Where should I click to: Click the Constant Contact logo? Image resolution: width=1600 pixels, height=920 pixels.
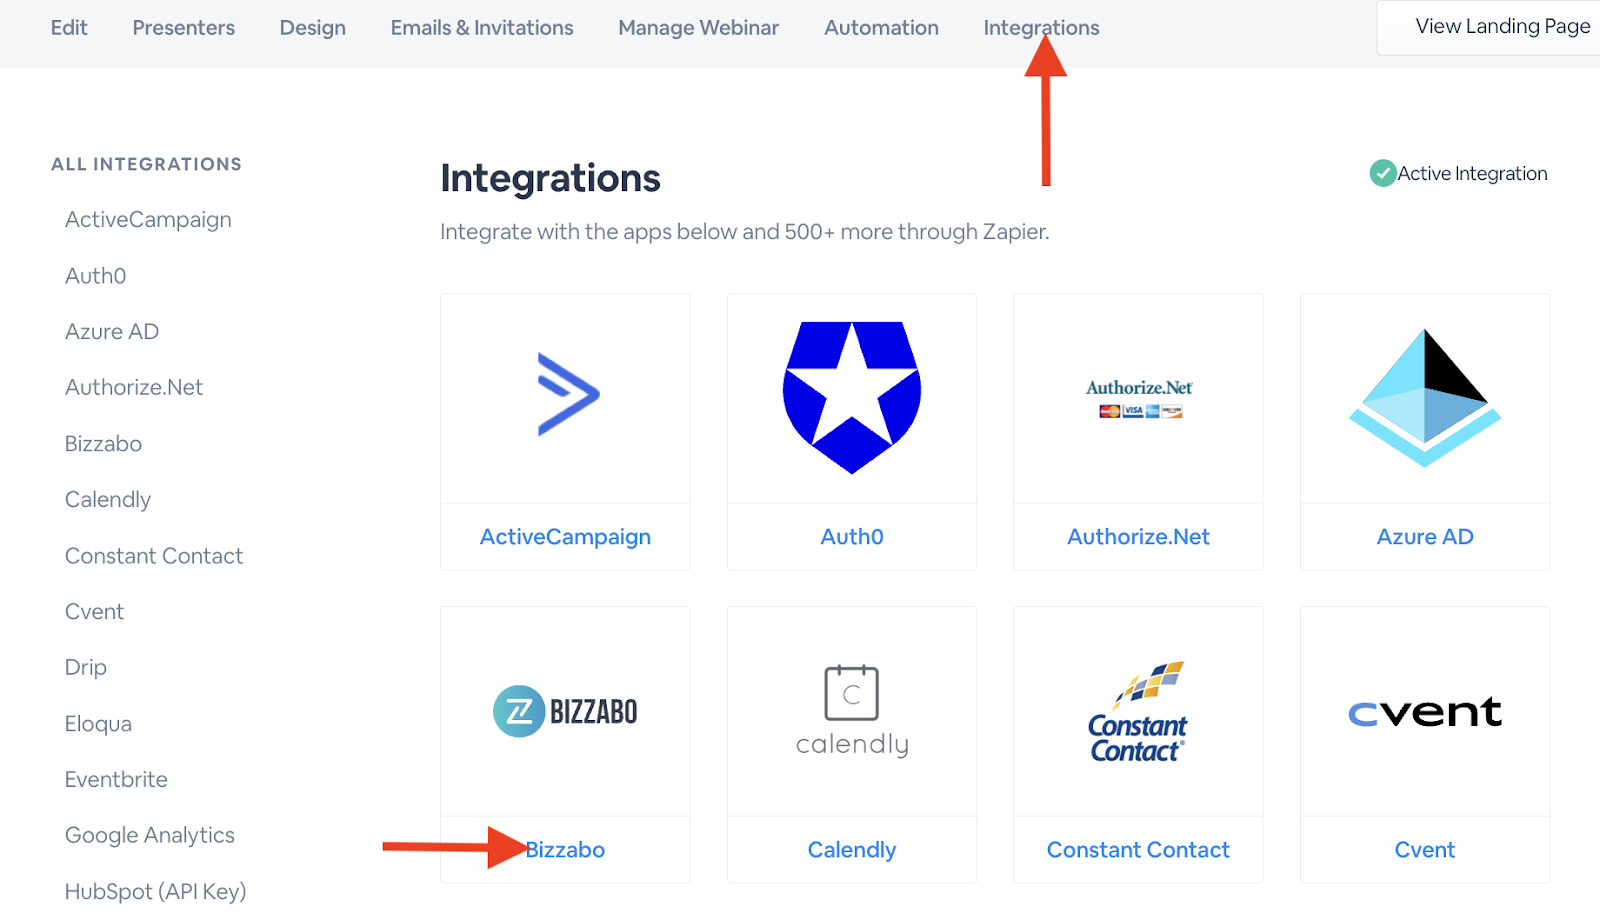(x=1138, y=712)
